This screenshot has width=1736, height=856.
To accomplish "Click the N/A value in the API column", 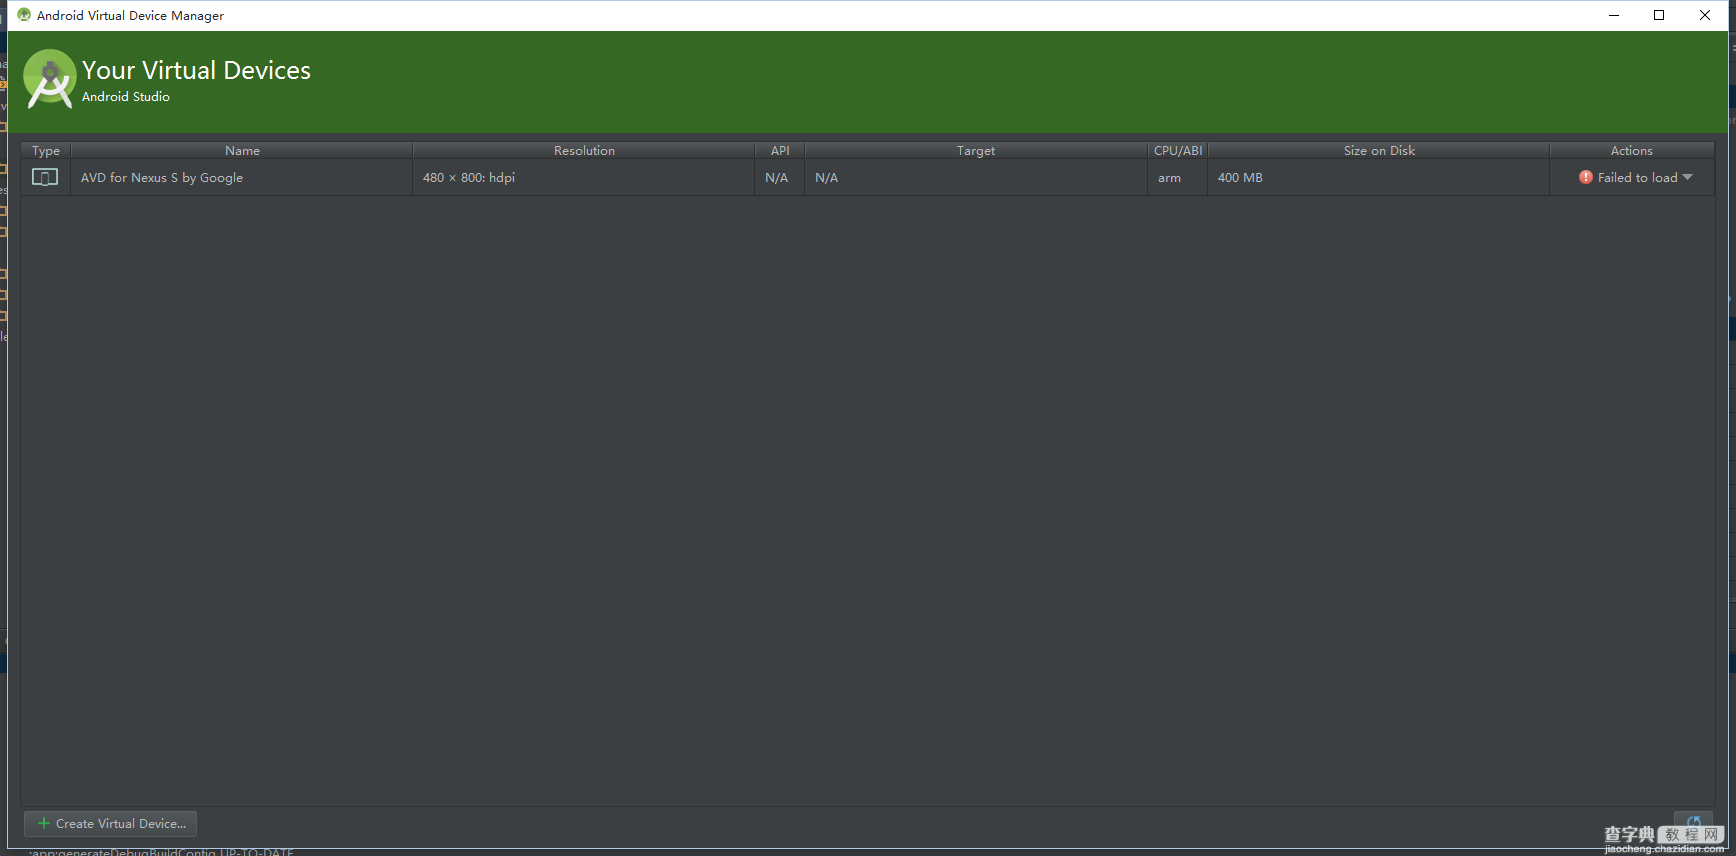I will tap(777, 178).
